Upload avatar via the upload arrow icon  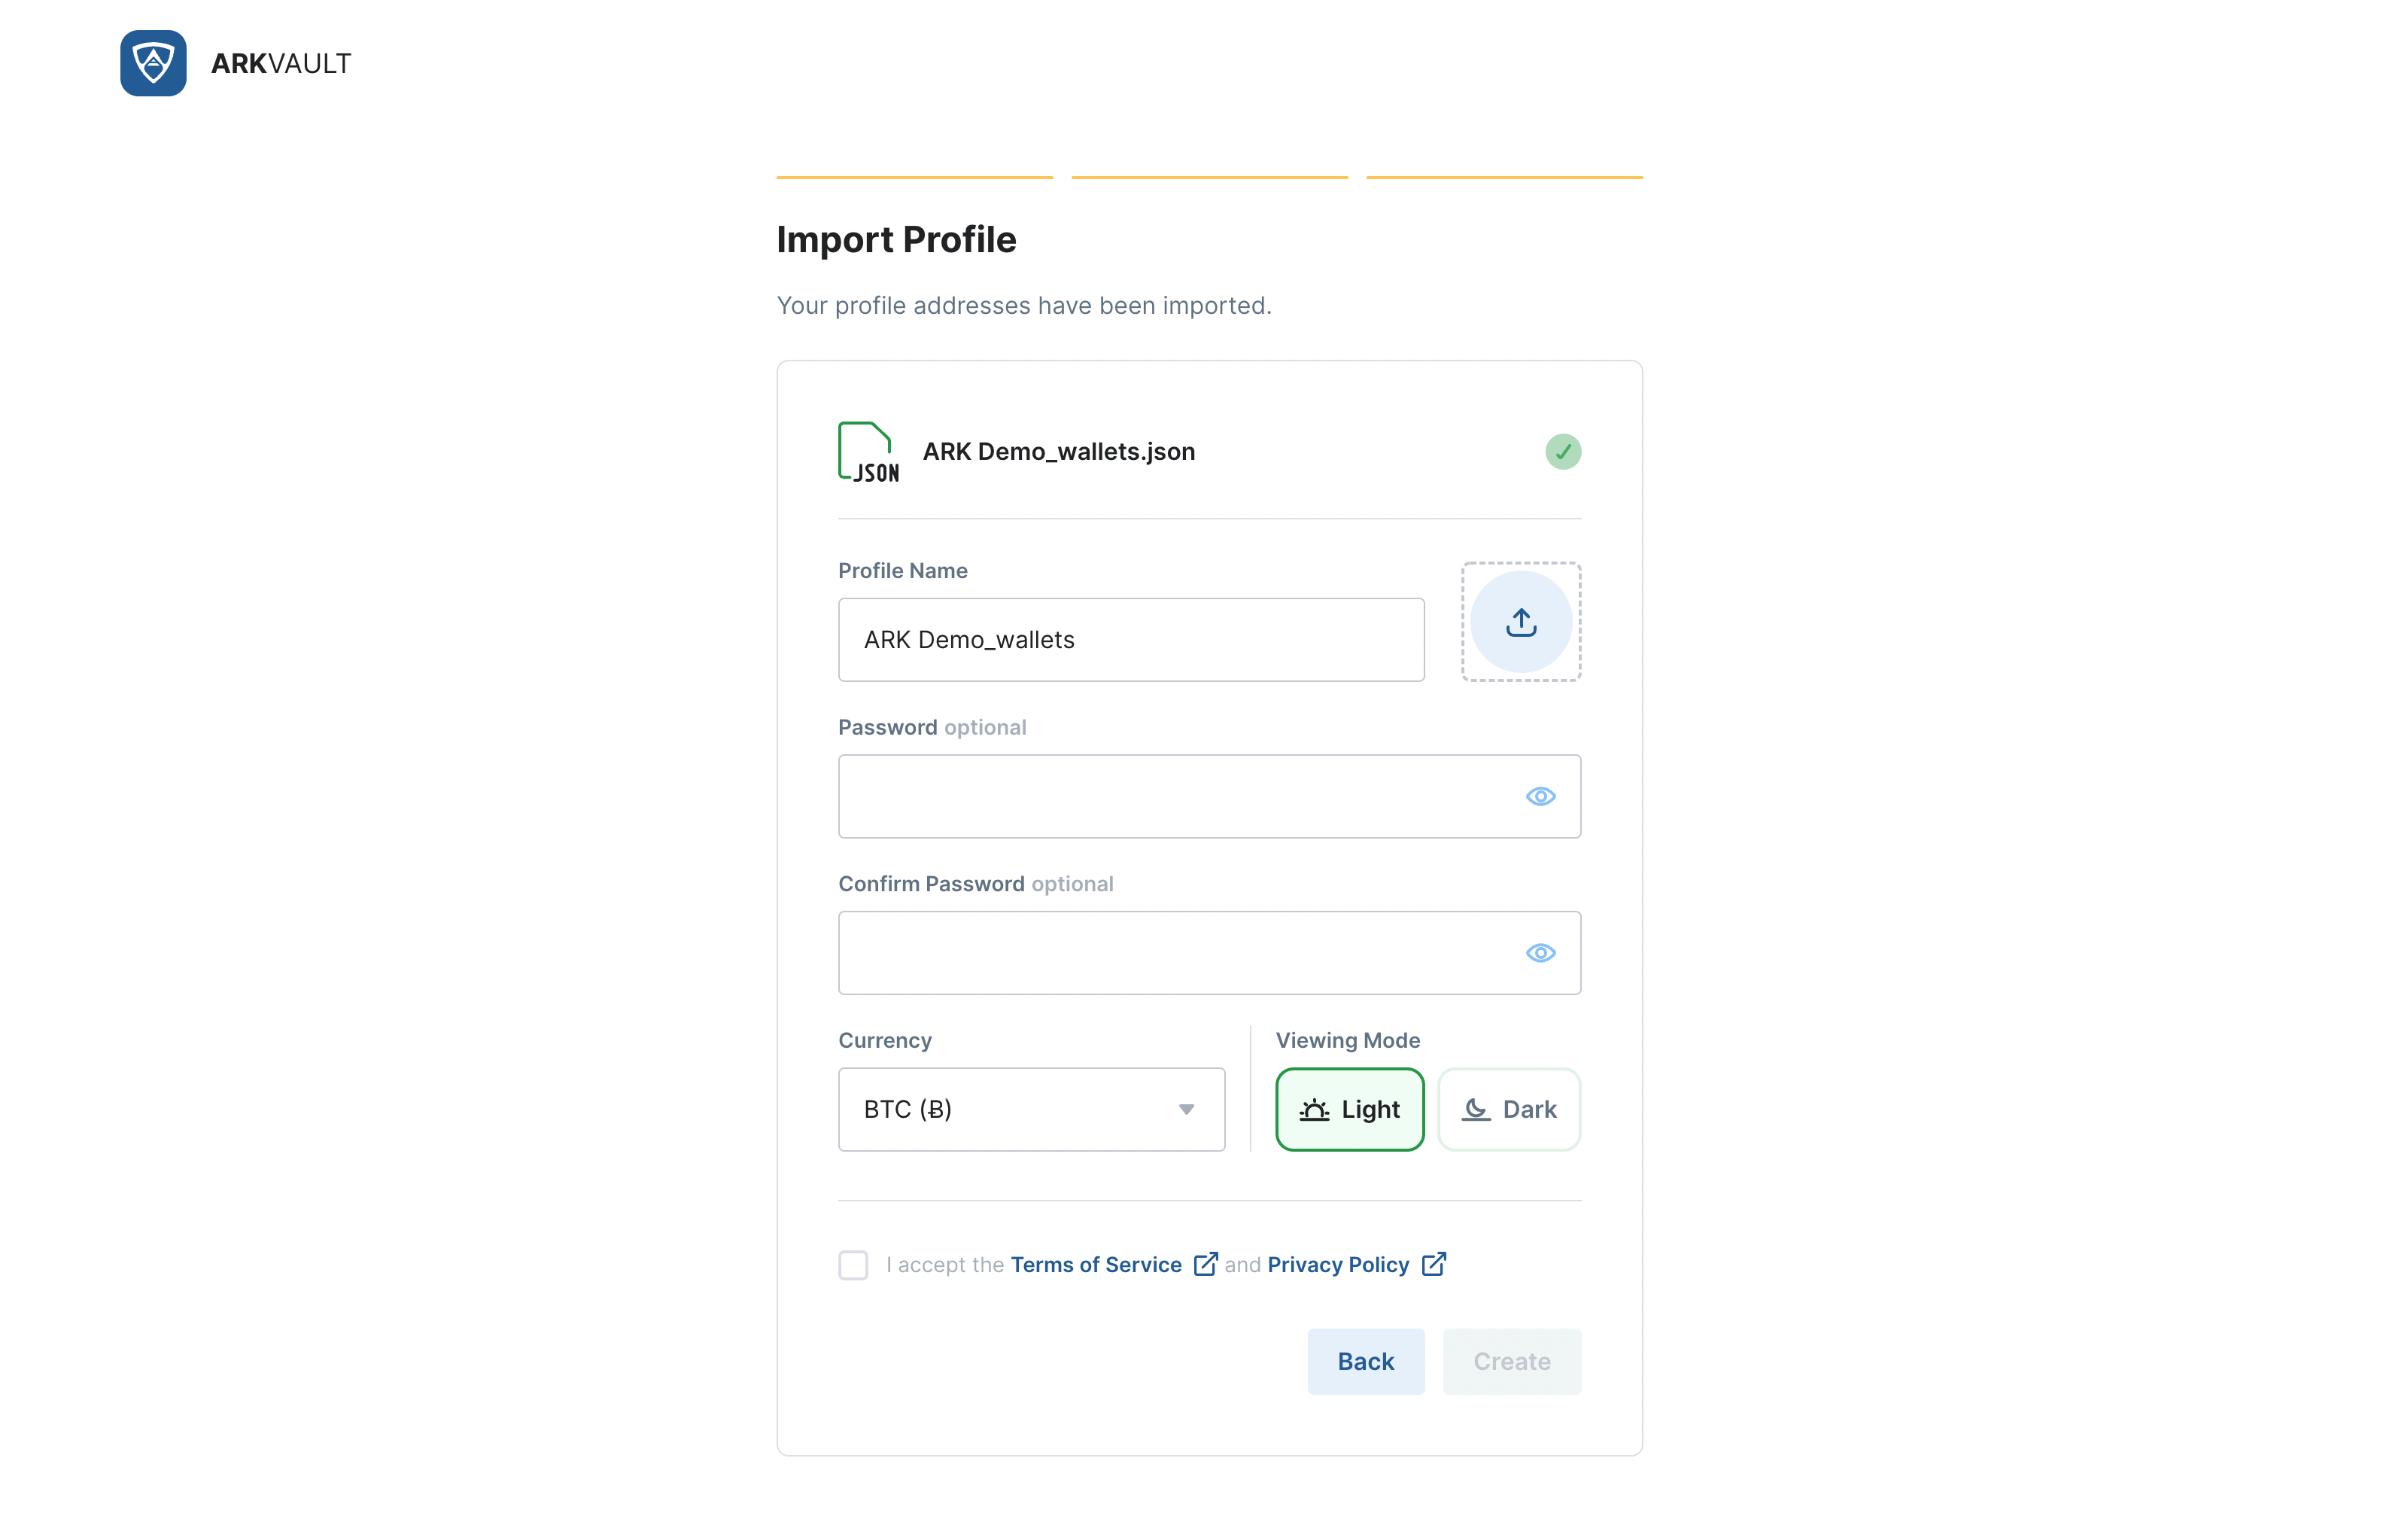[1521, 622]
